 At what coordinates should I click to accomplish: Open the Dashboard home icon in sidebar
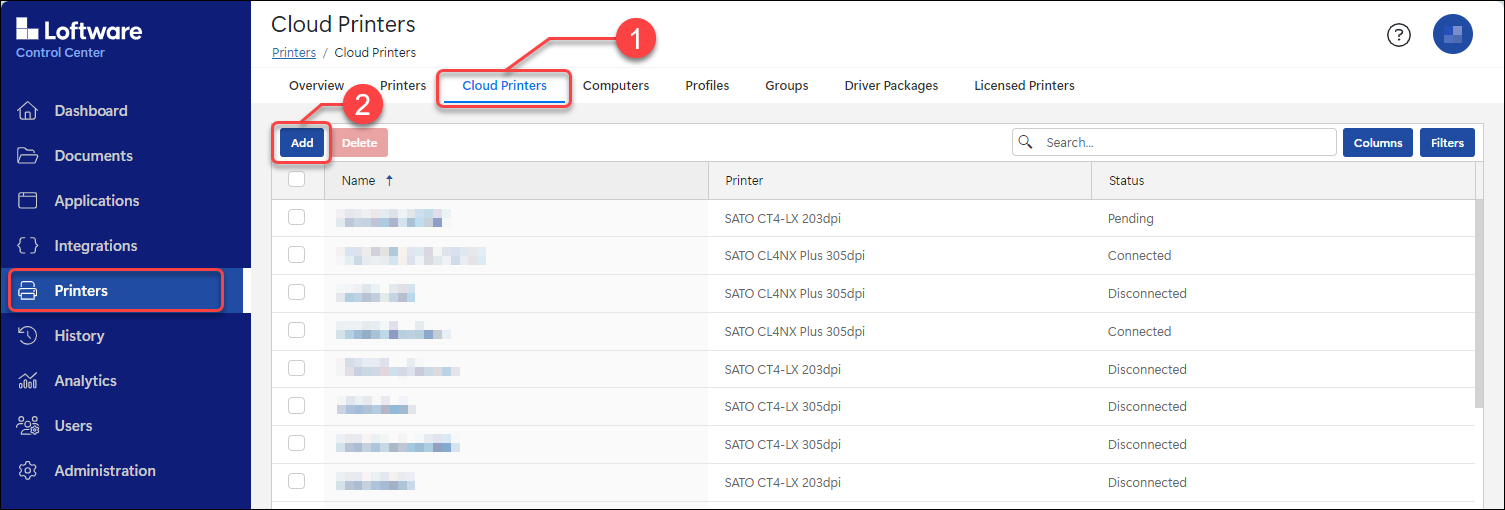click(28, 111)
